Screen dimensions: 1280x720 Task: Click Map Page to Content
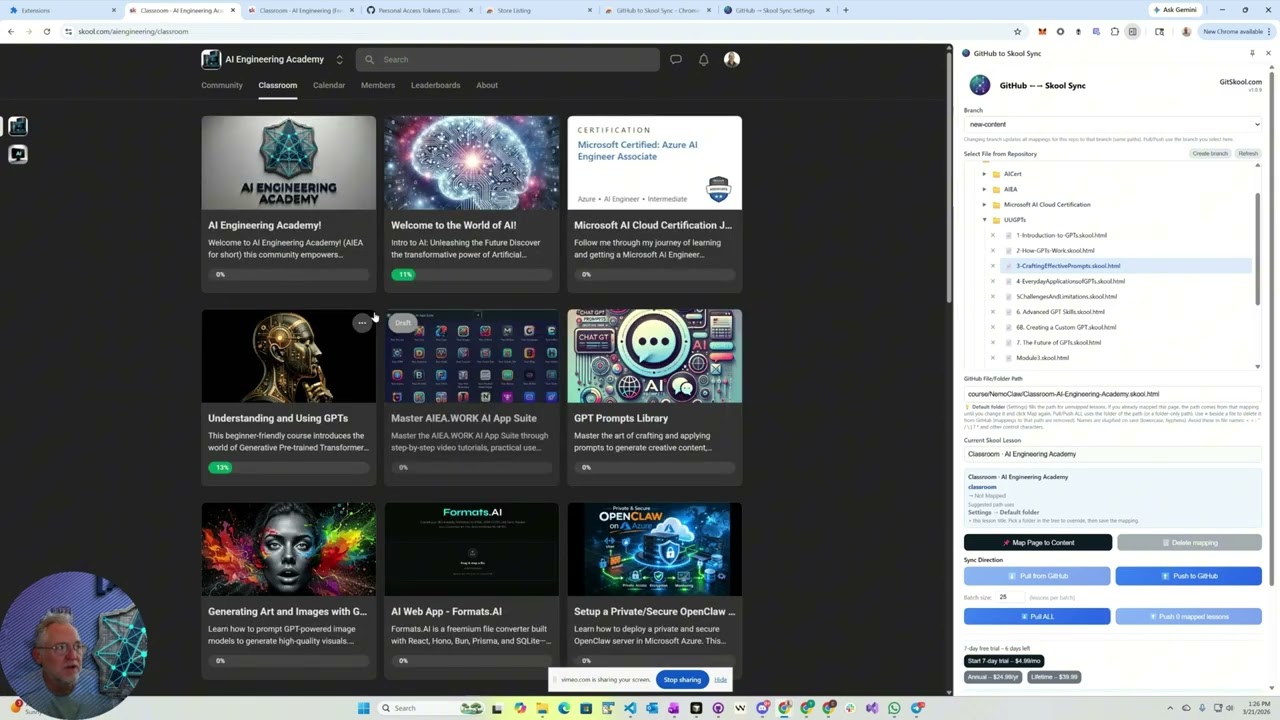pos(1038,543)
